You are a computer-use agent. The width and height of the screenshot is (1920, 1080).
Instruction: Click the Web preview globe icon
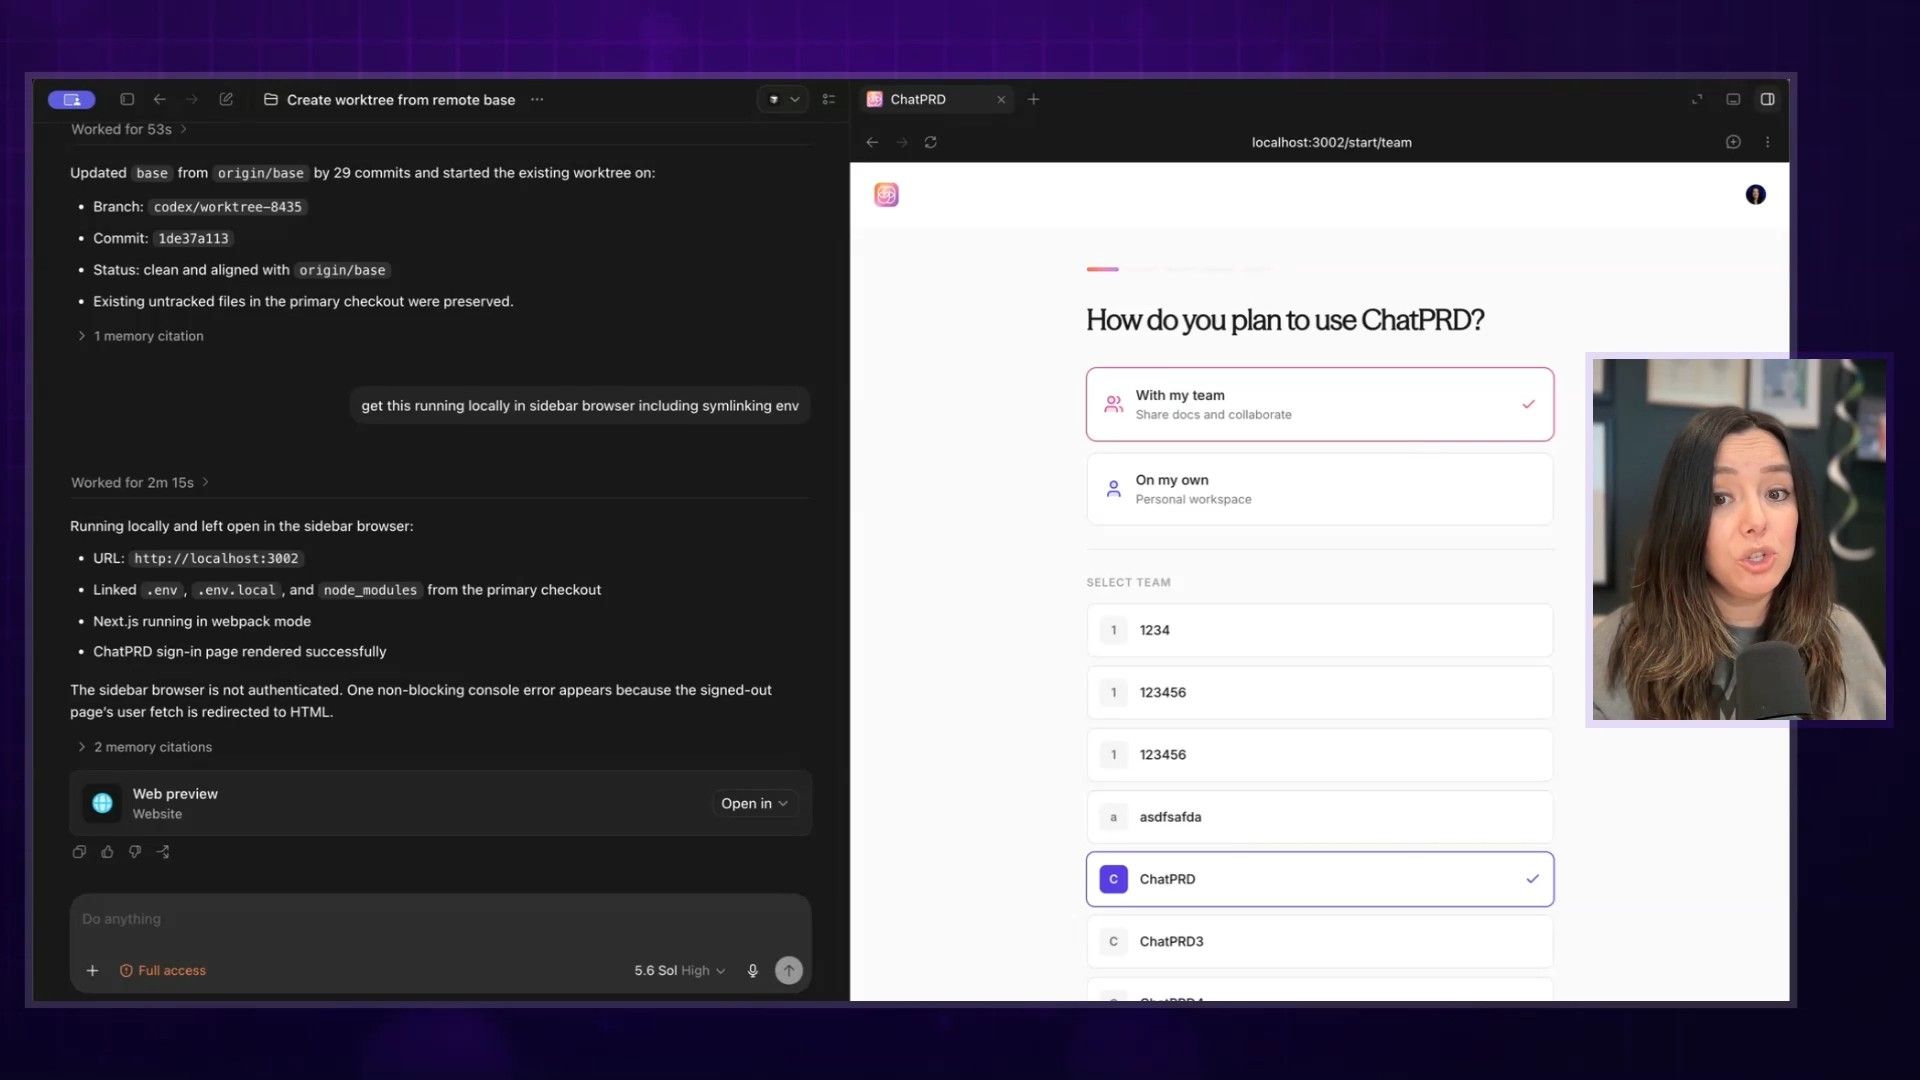(102, 803)
